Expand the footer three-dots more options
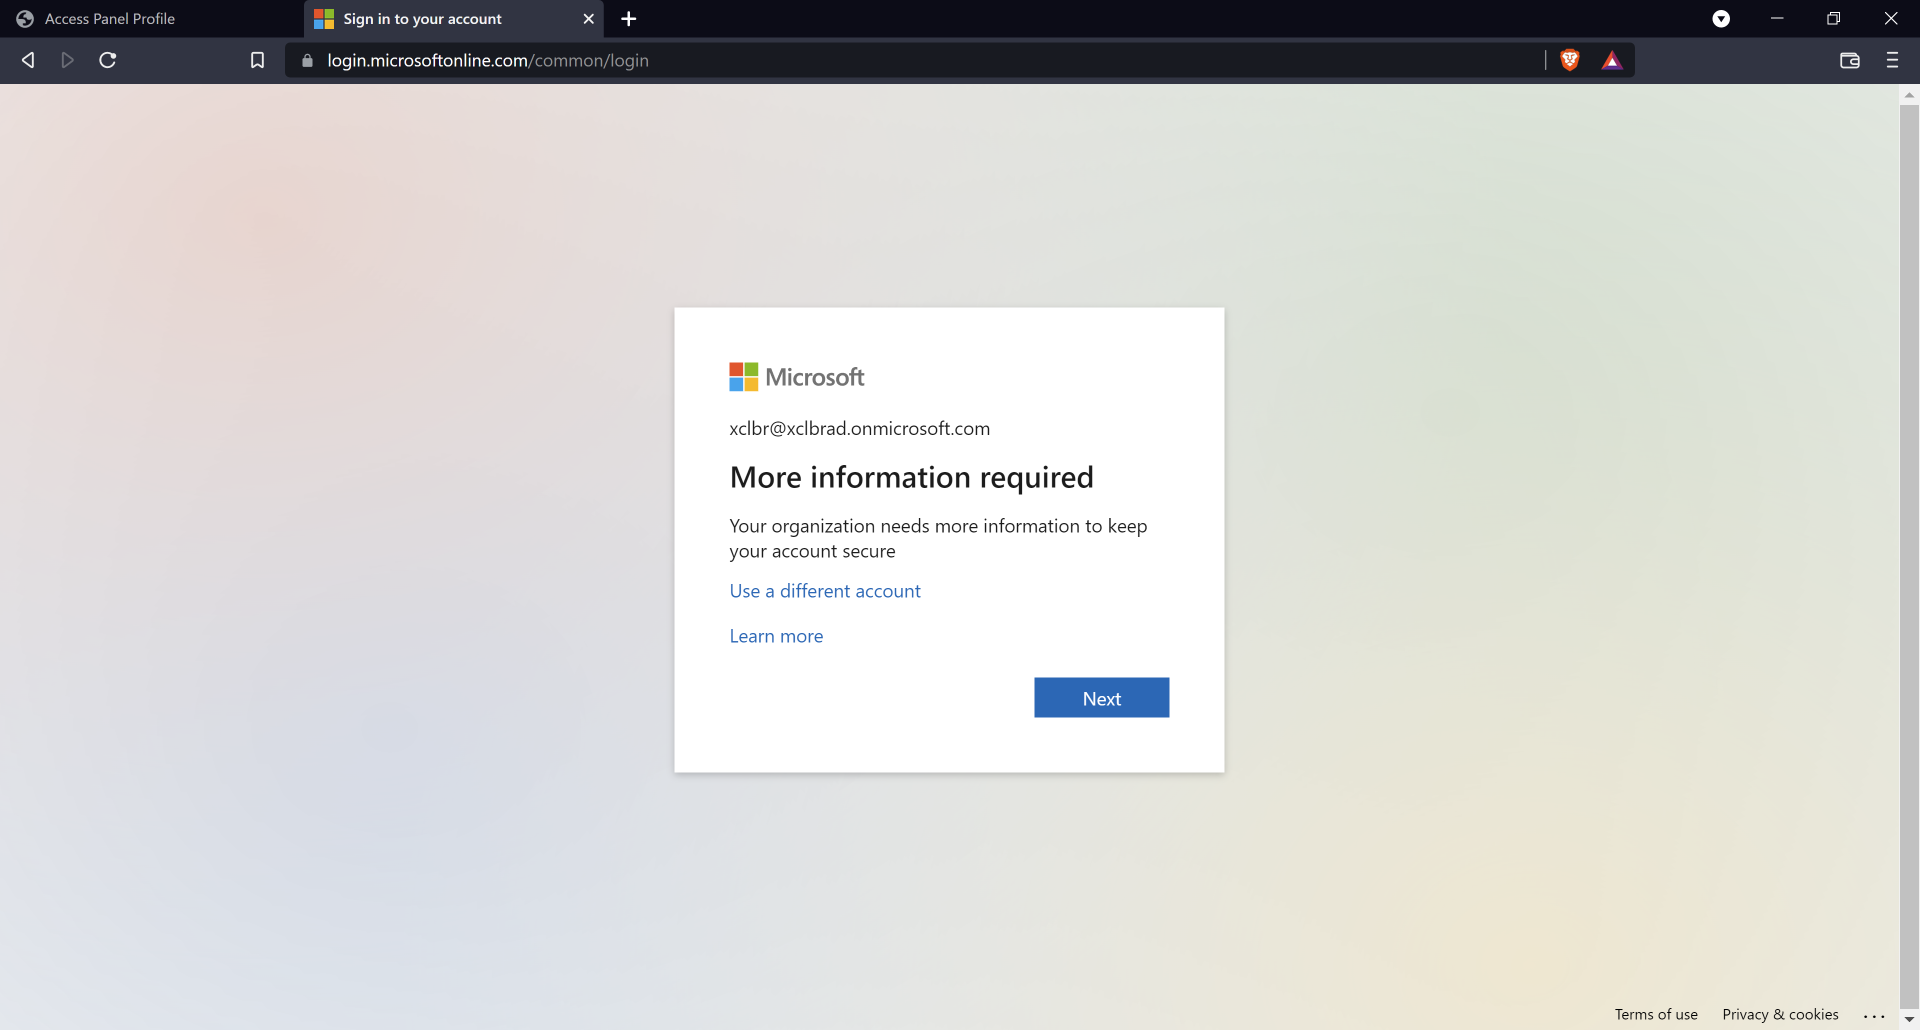The image size is (1920, 1030). (x=1874, y=1015)
